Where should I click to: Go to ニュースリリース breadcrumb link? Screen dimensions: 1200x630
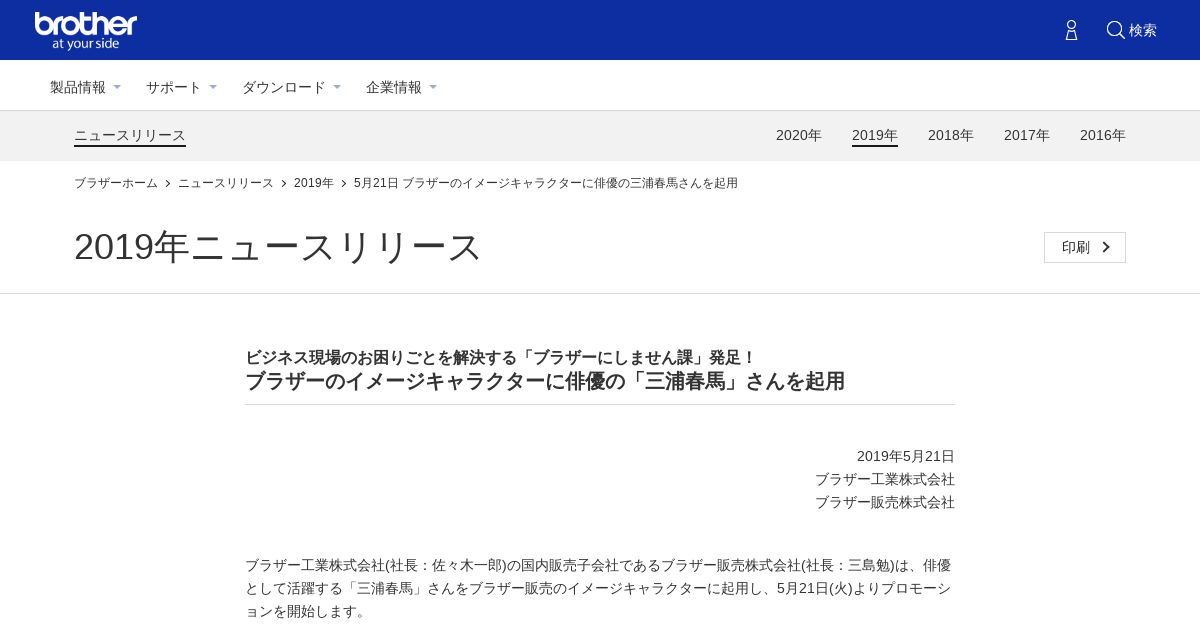point(226,183)
